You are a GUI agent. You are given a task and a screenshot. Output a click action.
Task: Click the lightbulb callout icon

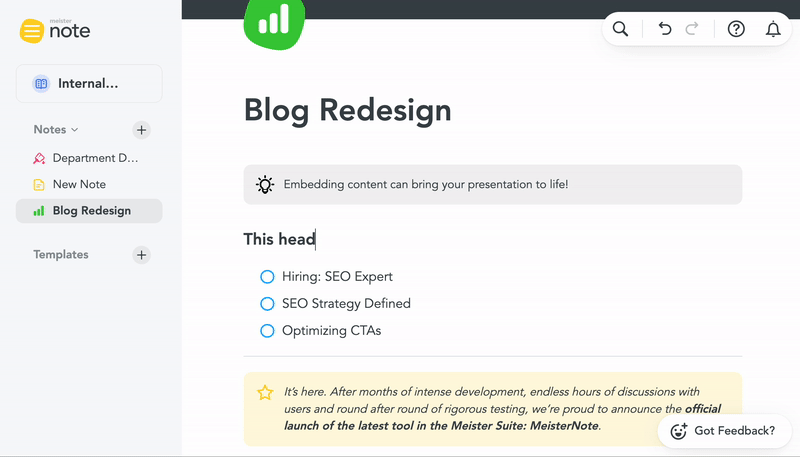coord(265,185)
